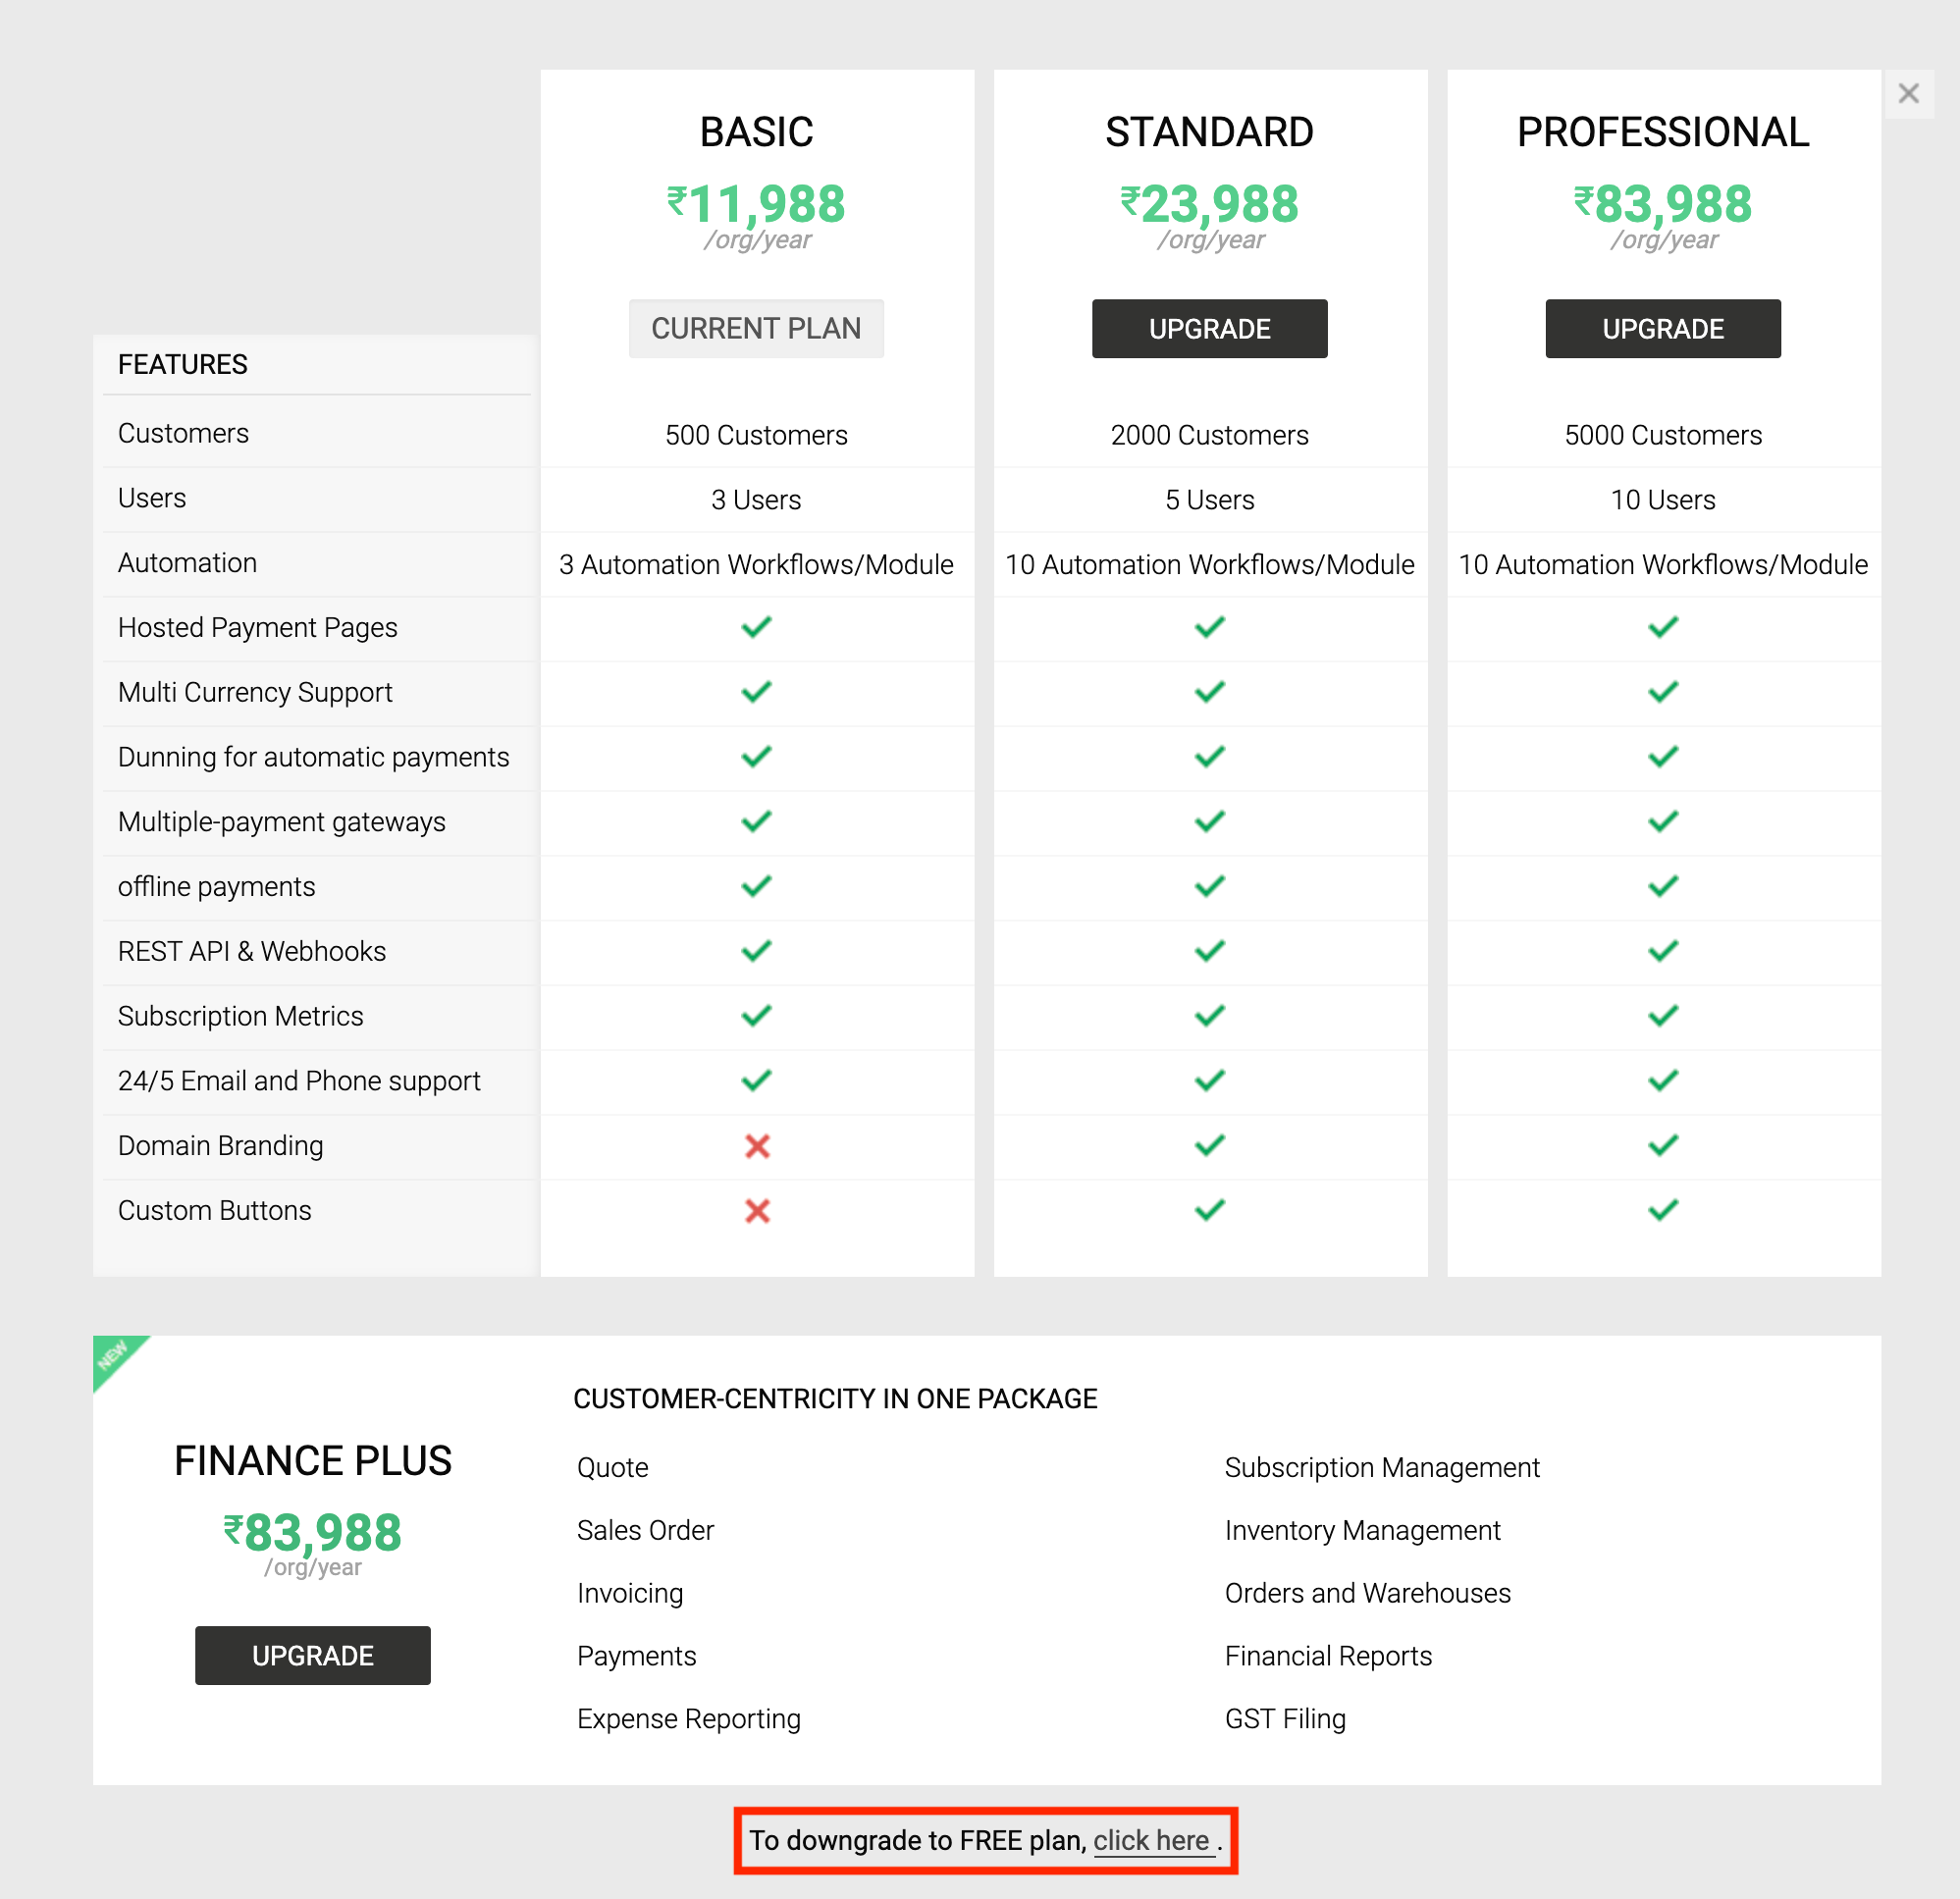Click the red cross for Basic Domain Branding

tap(757, 1146)
